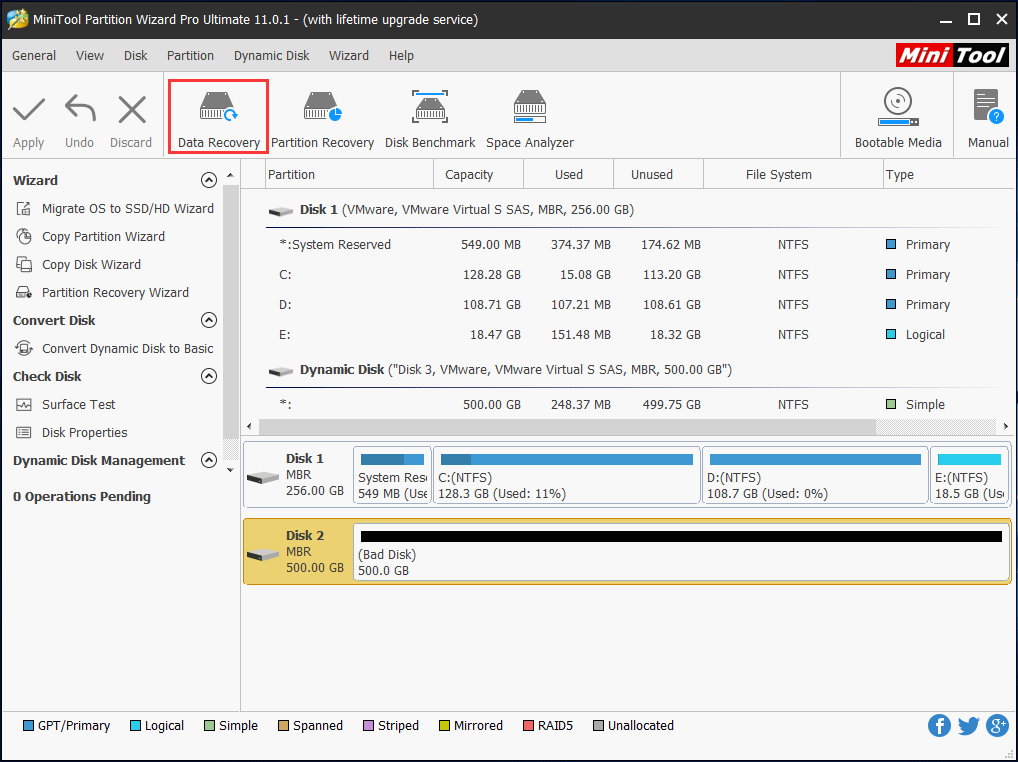Click the Bootable Media icon
Viewport: 1018px width, 762px height.
(x=897, y=115)
